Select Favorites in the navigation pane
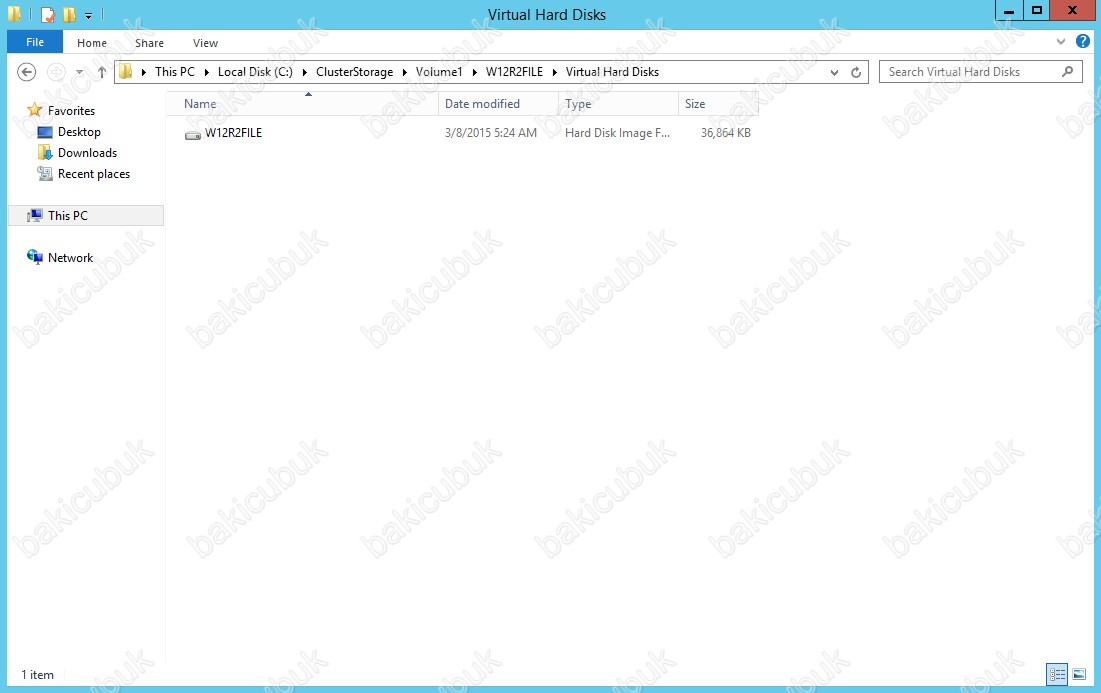The image size is (1101, 693). point(71,111)
